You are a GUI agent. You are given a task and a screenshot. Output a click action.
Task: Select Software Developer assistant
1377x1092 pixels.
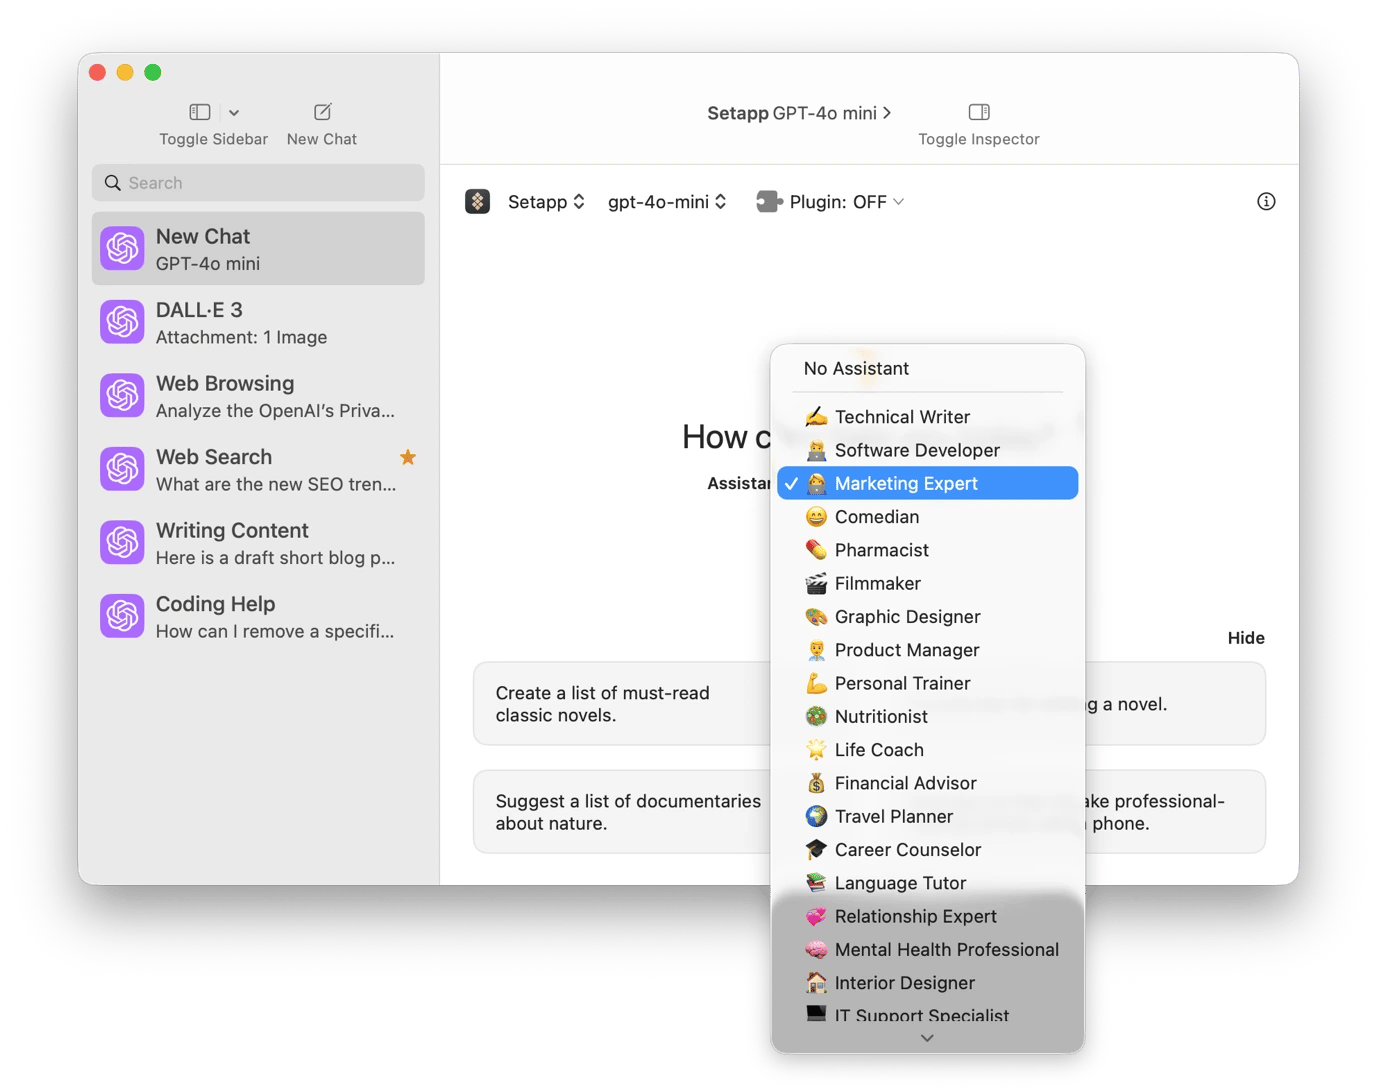pos(927,450)
